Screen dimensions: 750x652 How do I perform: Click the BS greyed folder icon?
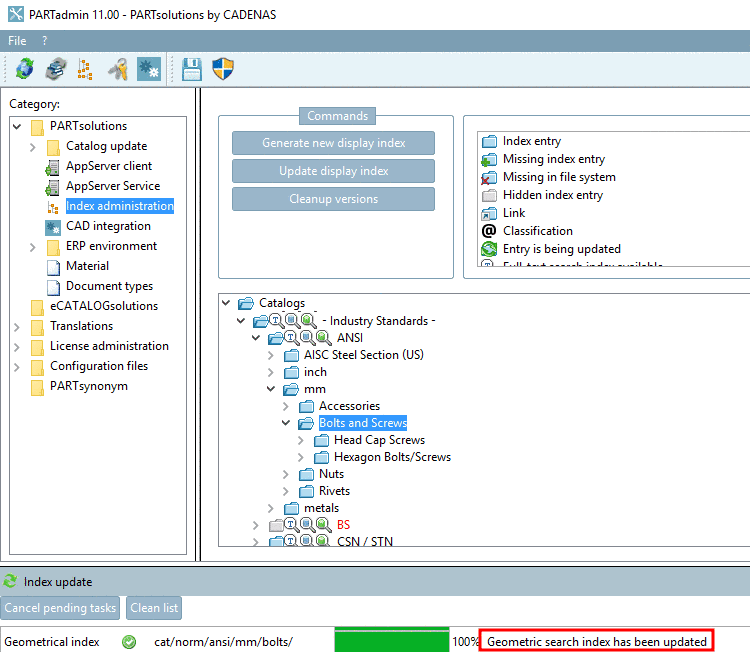click(x=276, y=525)
